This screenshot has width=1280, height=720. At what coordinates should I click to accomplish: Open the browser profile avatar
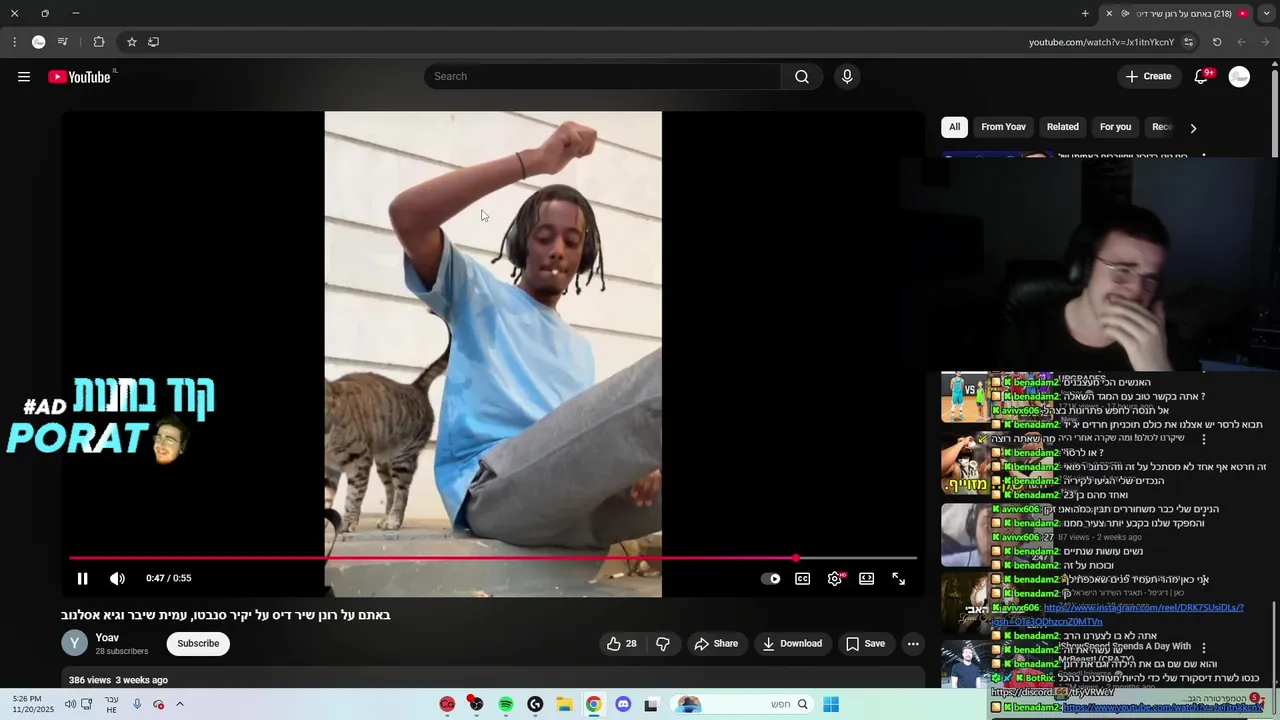(x=38, y=42)
